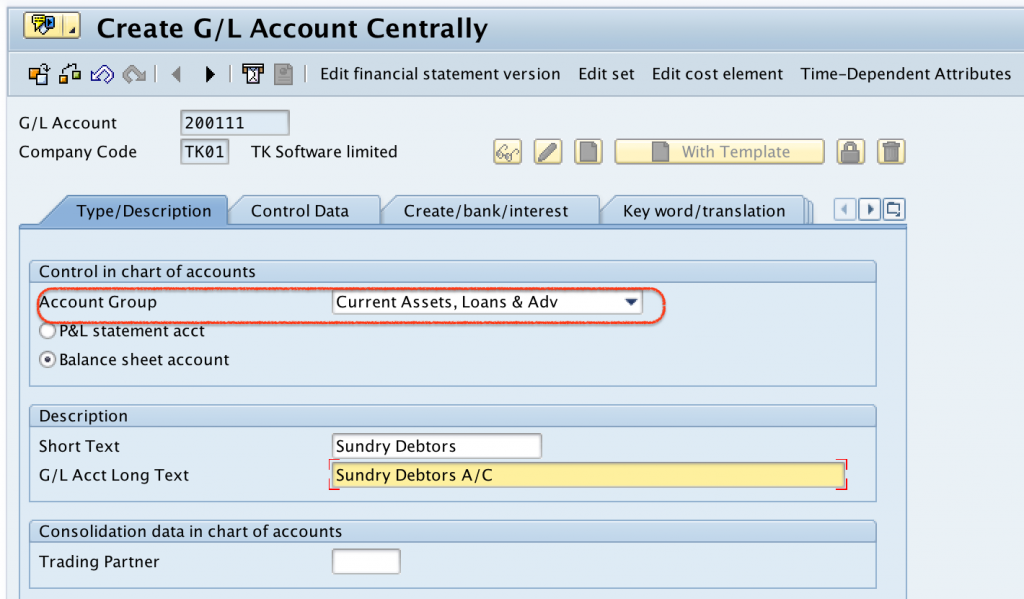Click Time-Dependent Attributes
This screenshot has width=1024, height=599.
905,74
